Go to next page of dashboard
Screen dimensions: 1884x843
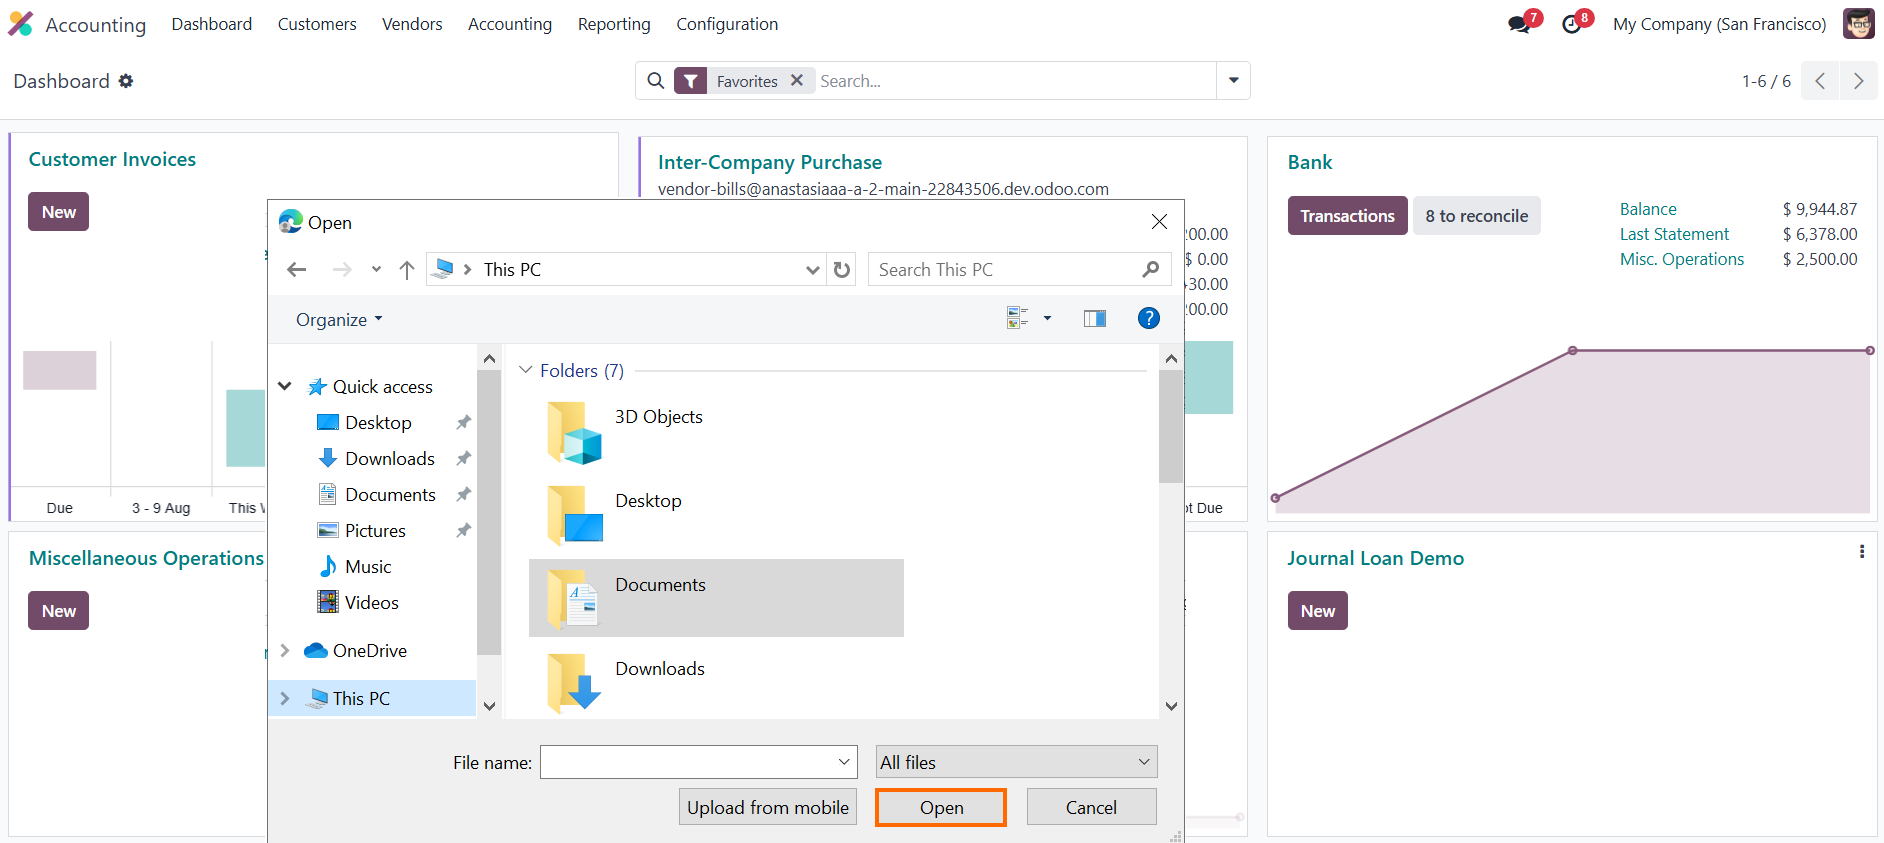[x=1858, y=81]
